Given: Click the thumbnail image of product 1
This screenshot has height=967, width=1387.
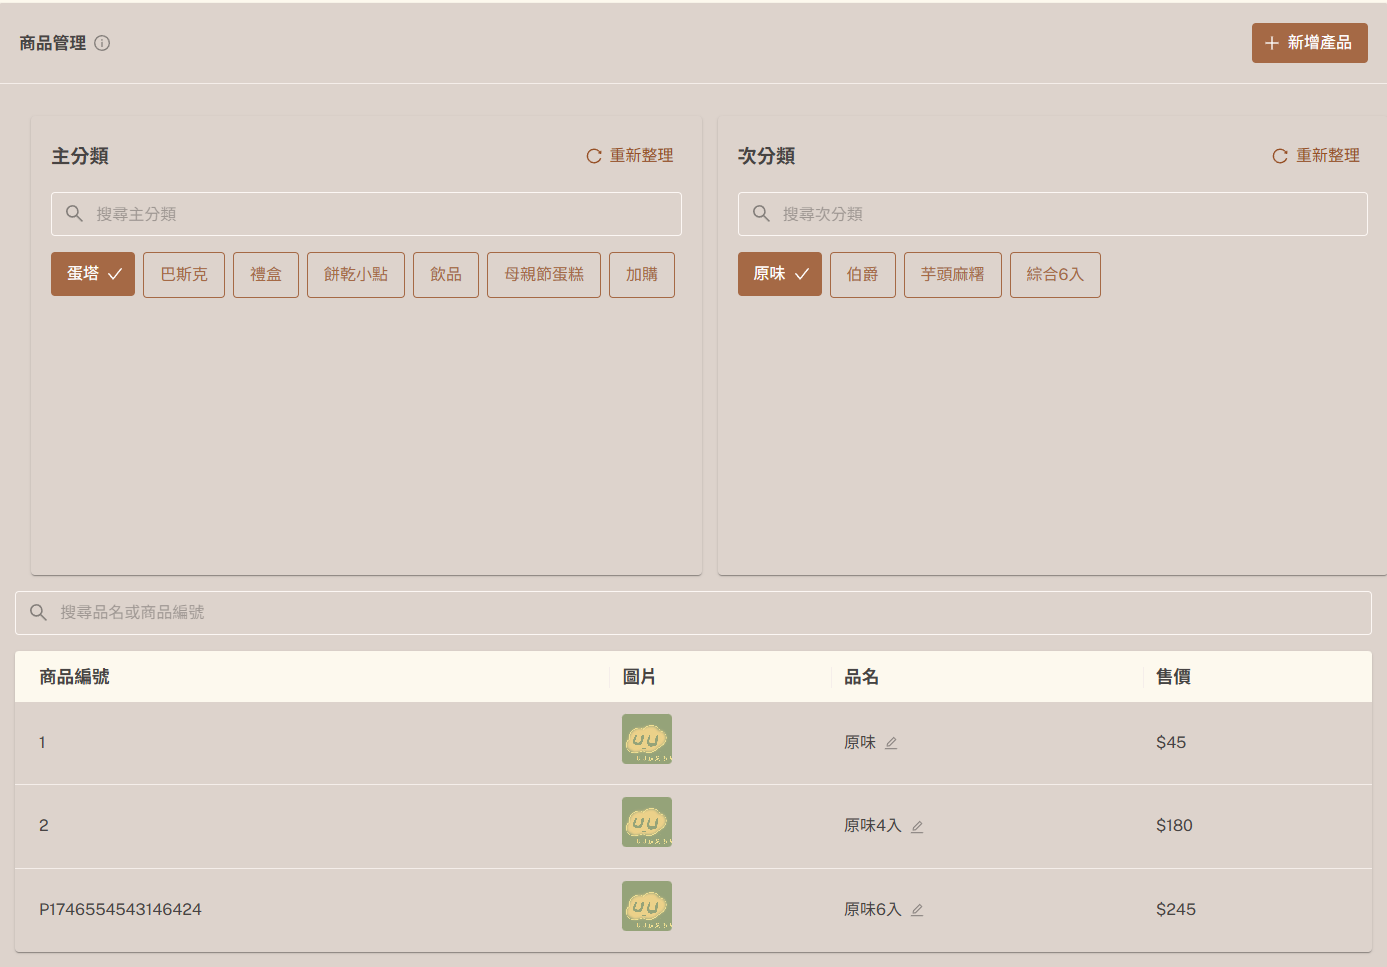Looking at the screenshot, I should [646, 739].
